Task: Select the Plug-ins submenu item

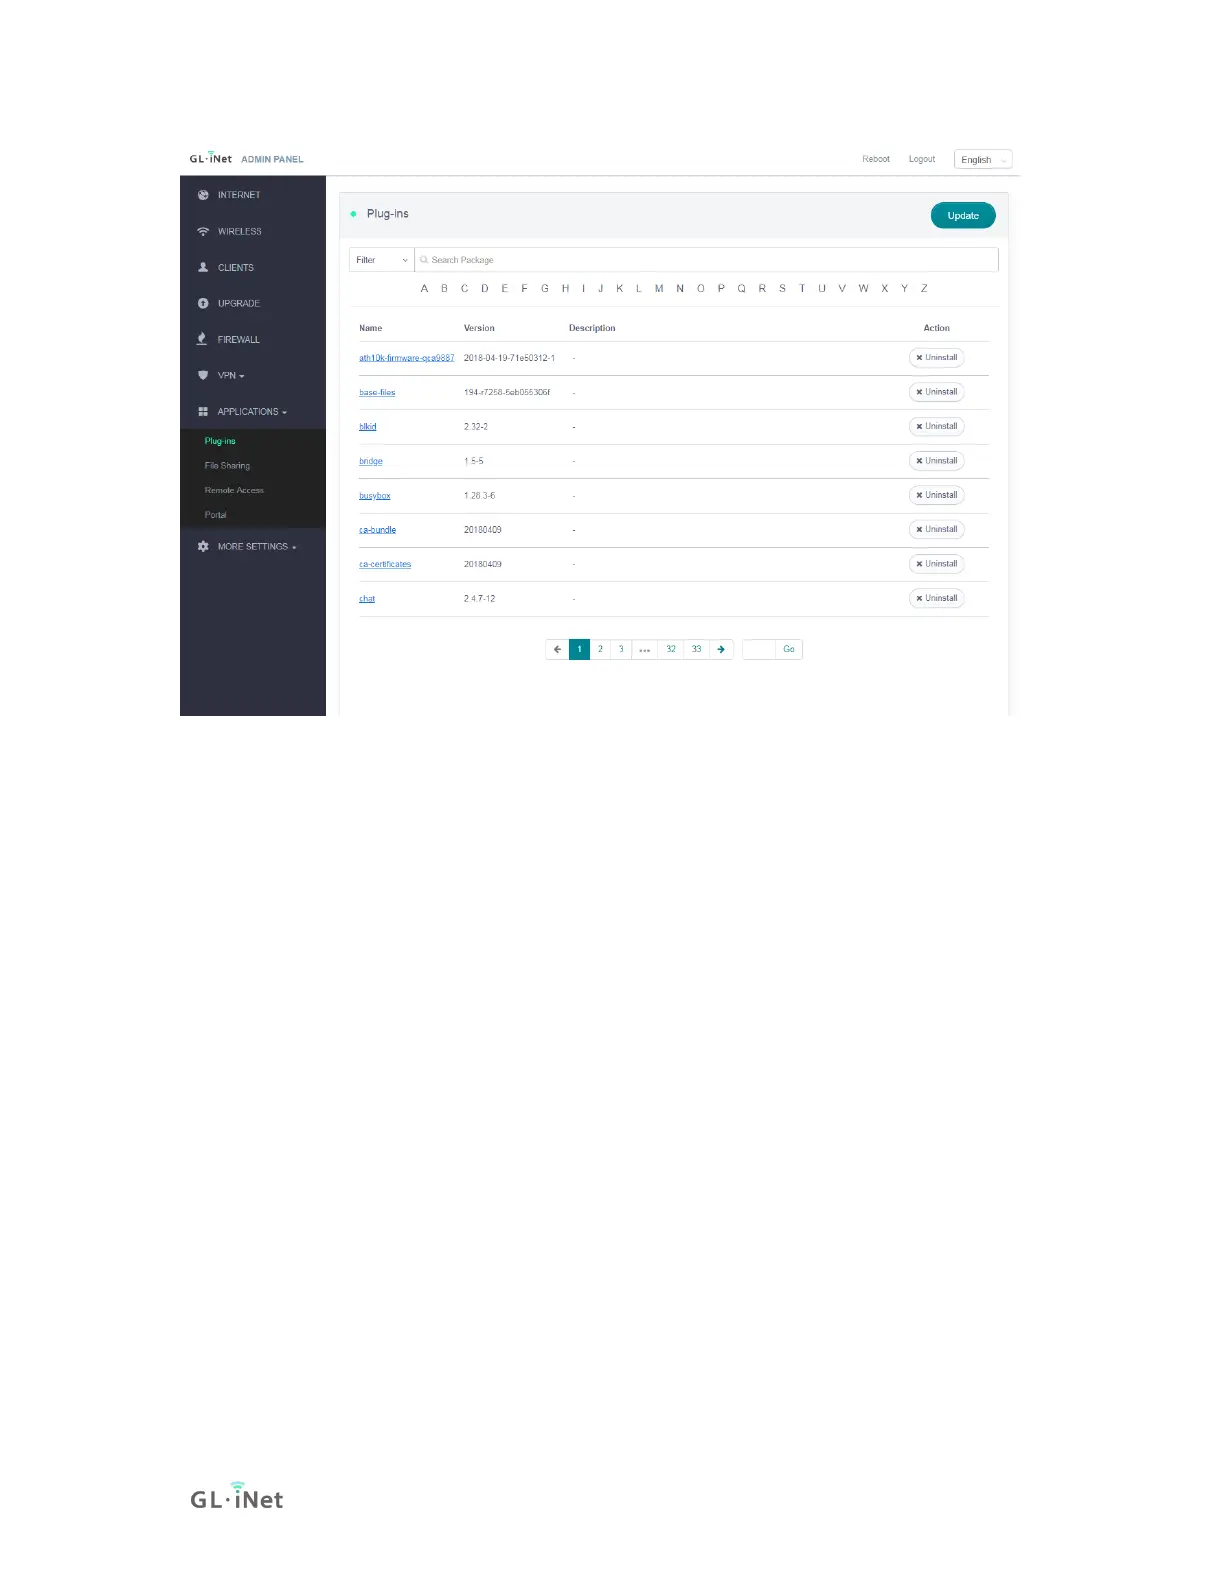Action: pos(220,441)
